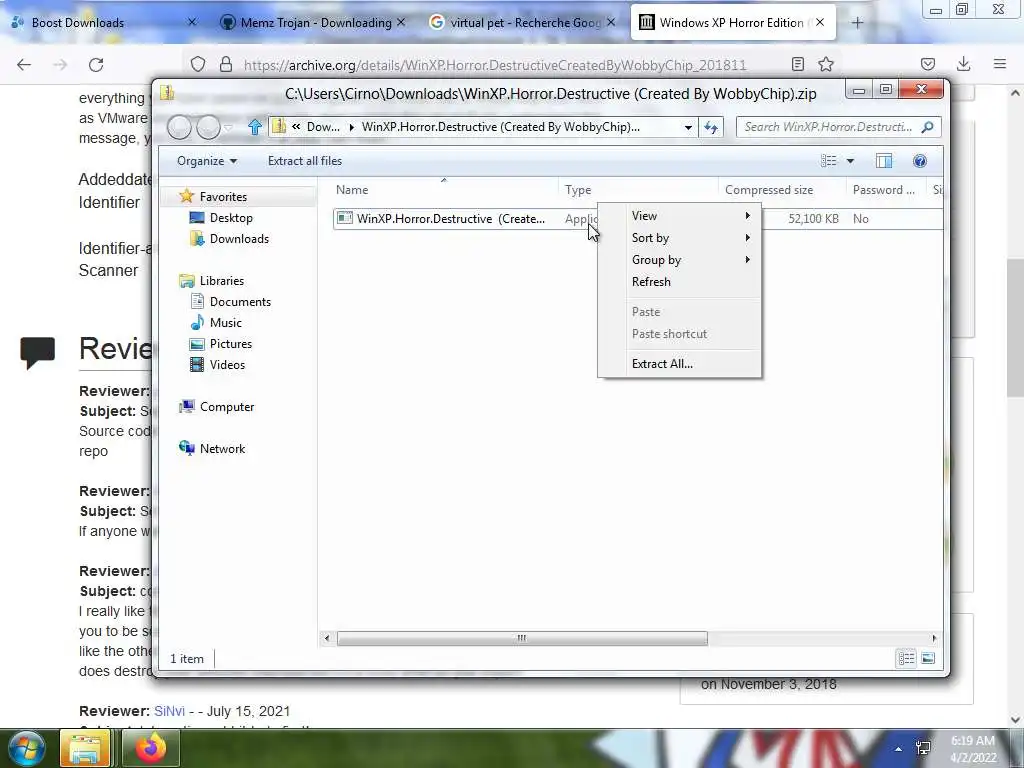Click the search magnifier icon in Explorer
Screen dimensions: 1024x768
[x=927, y=127]
